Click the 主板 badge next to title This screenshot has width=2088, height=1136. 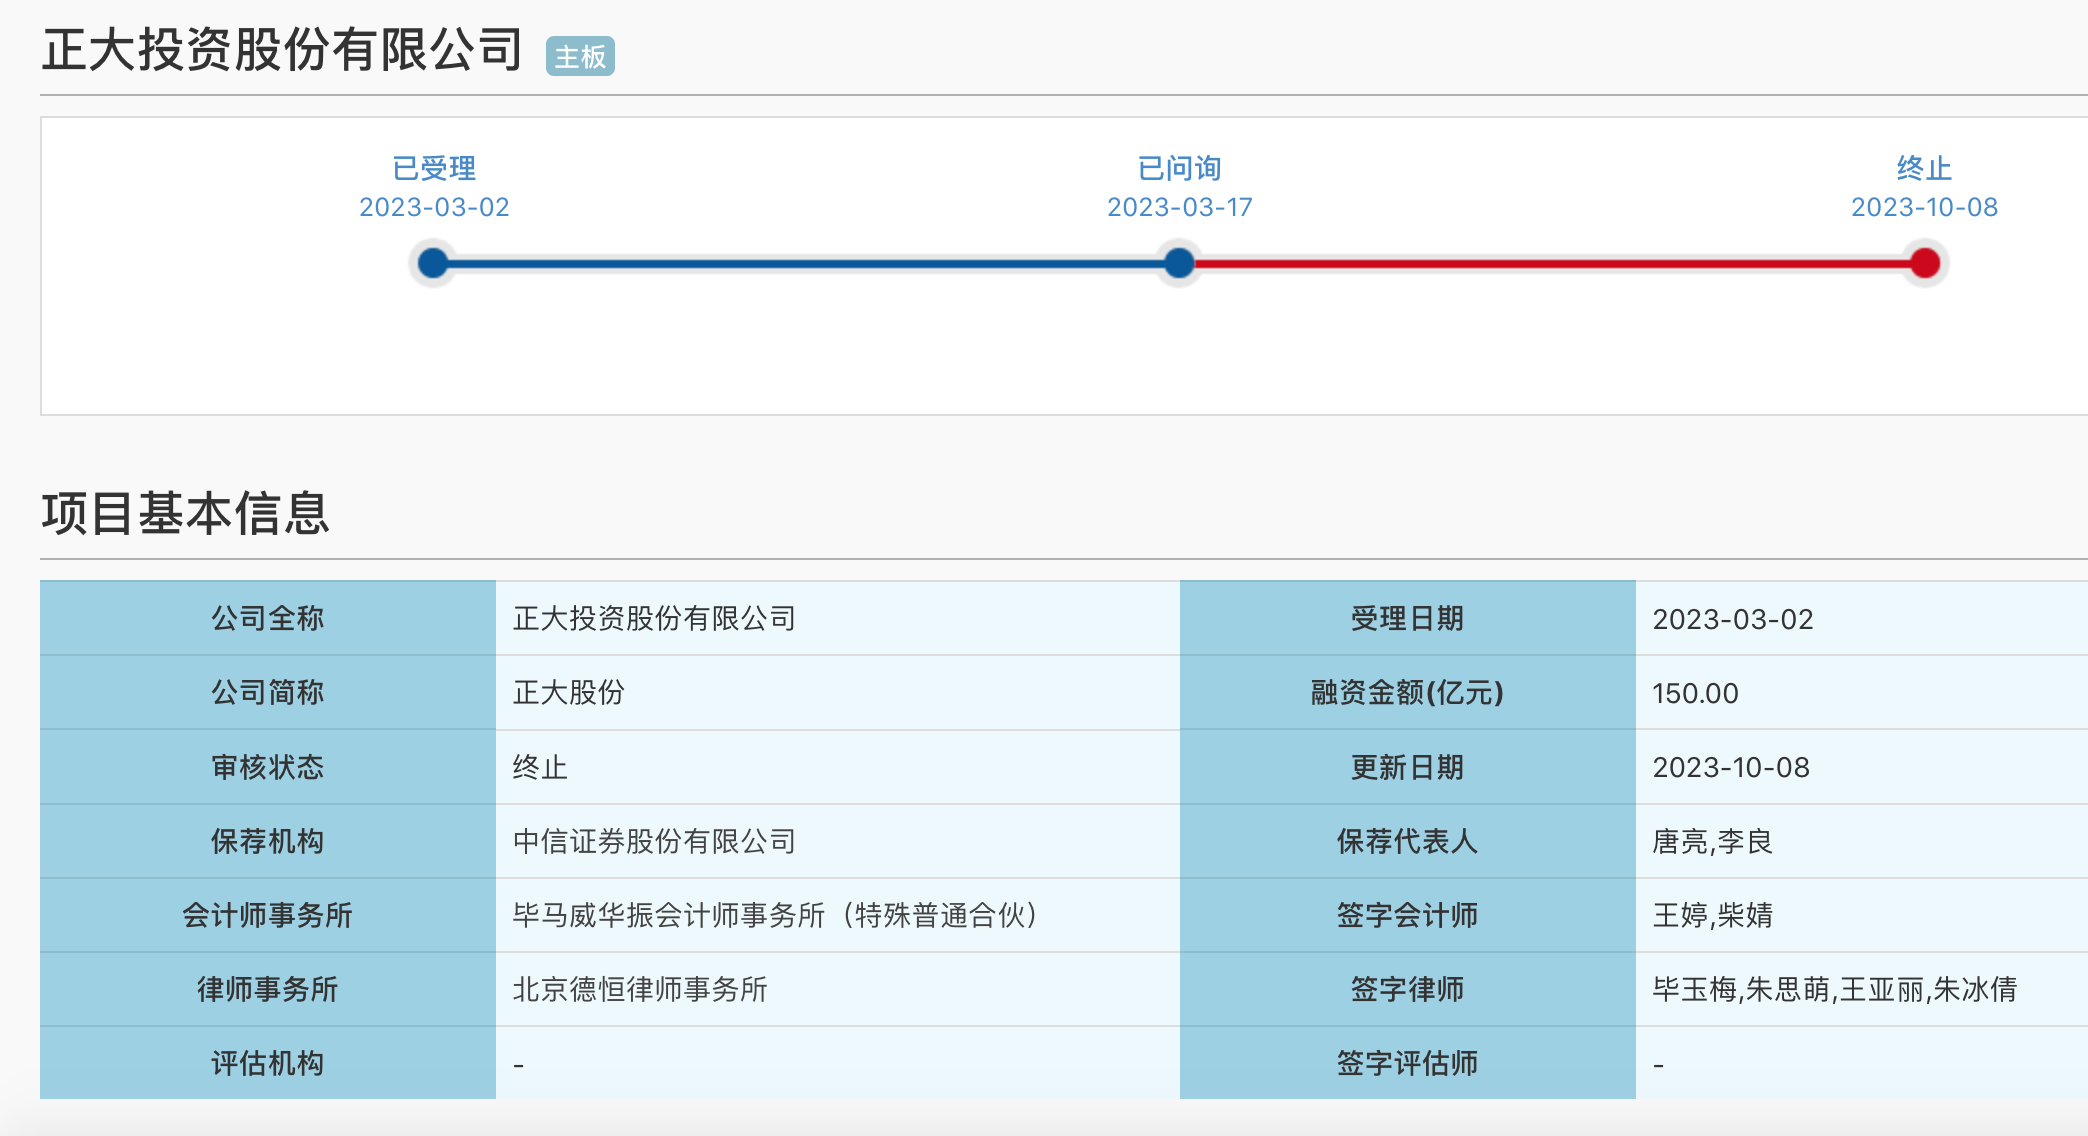pos(580,57)
